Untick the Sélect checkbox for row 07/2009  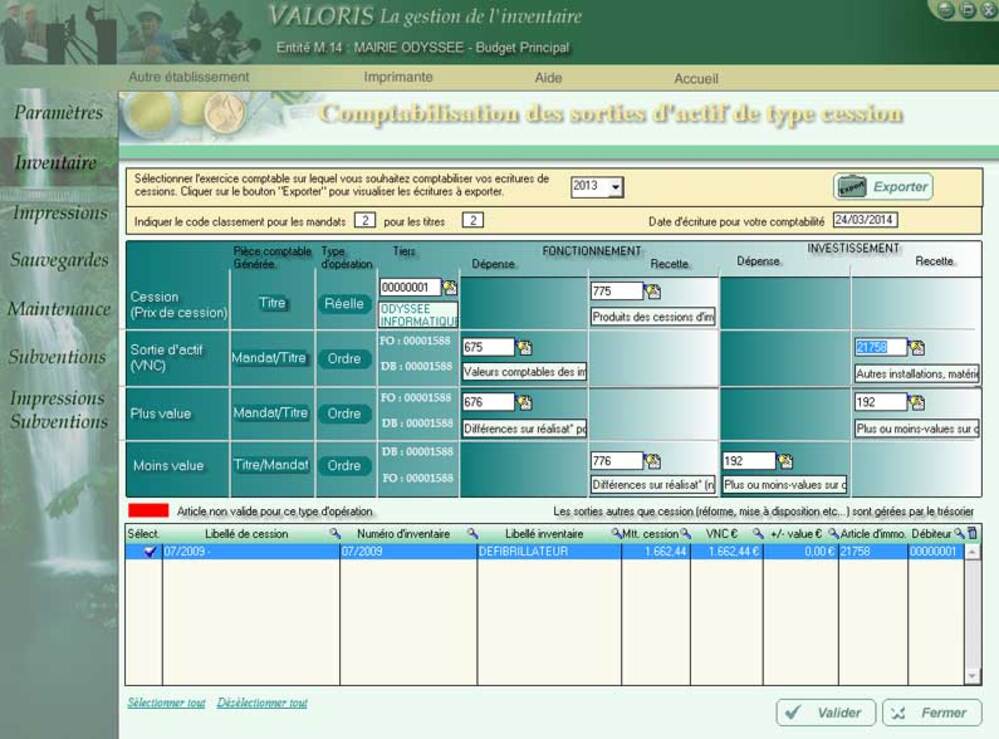coord(150,552)
